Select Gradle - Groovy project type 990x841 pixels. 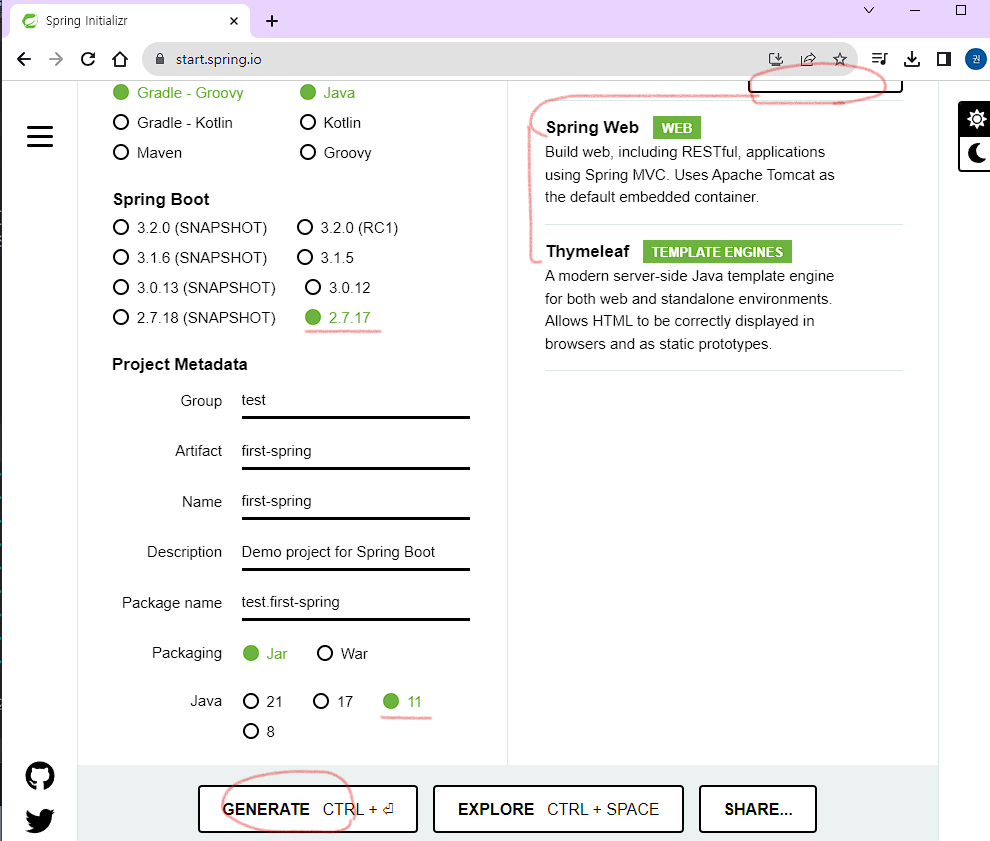click(x=178, y=93)
